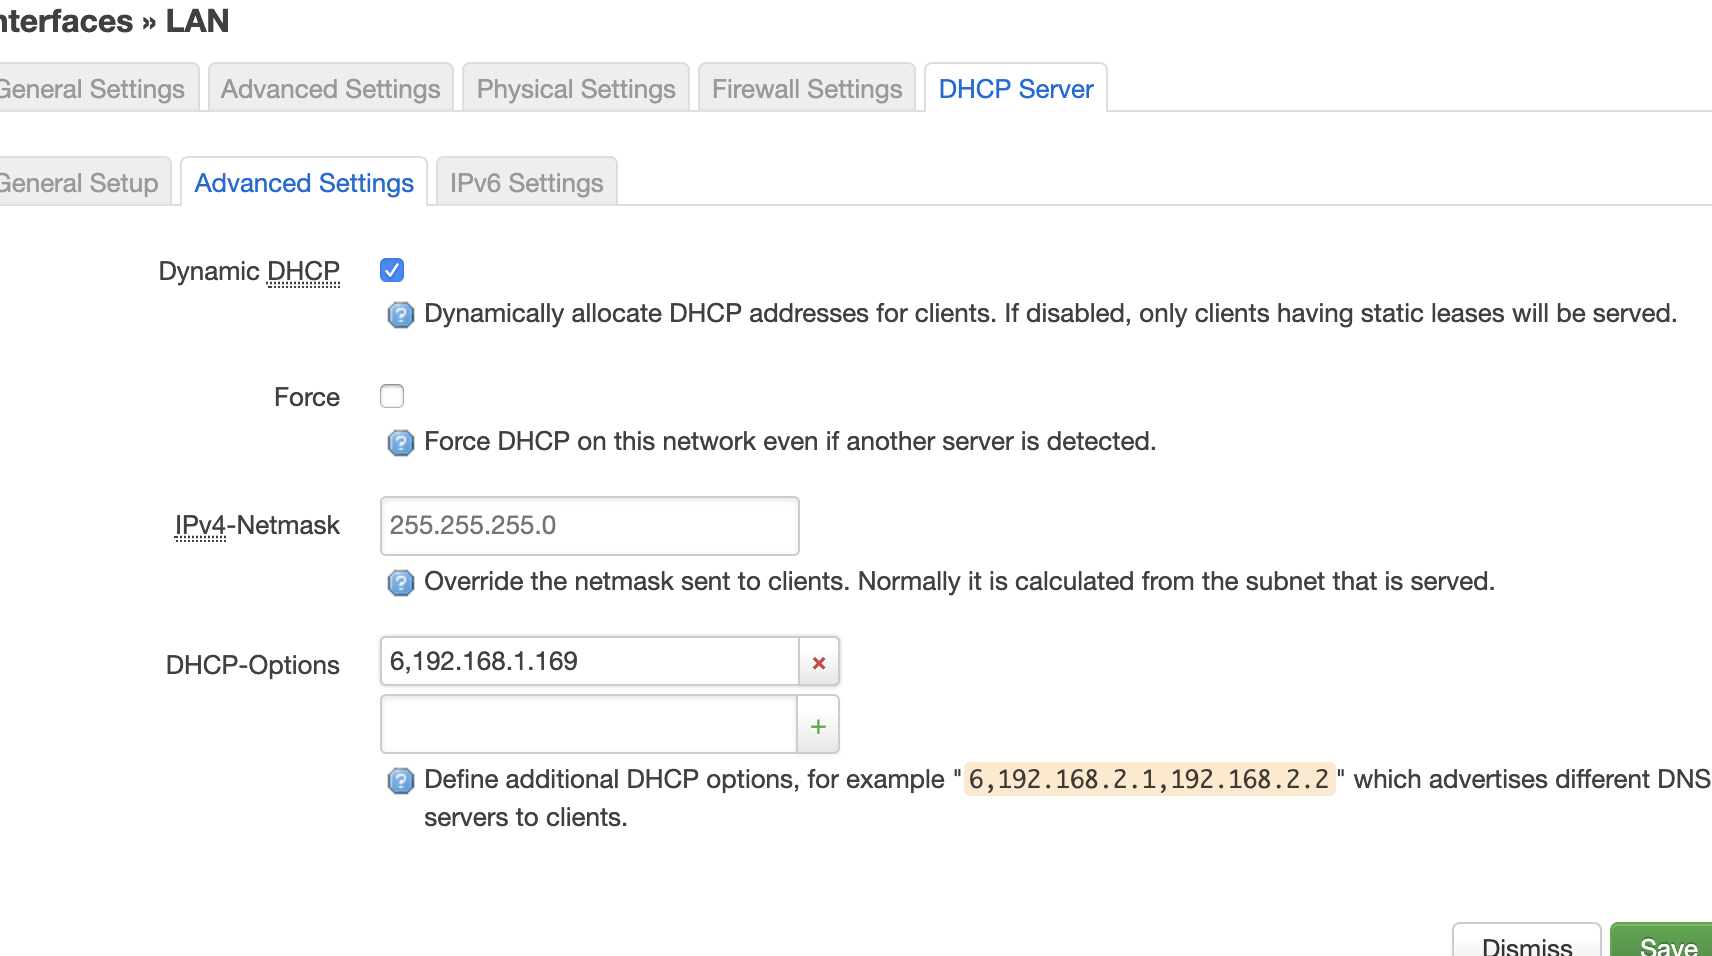Enable the Force DHCP checkbox
Screen dimensions: 1712x956
[x=392, y=396]
